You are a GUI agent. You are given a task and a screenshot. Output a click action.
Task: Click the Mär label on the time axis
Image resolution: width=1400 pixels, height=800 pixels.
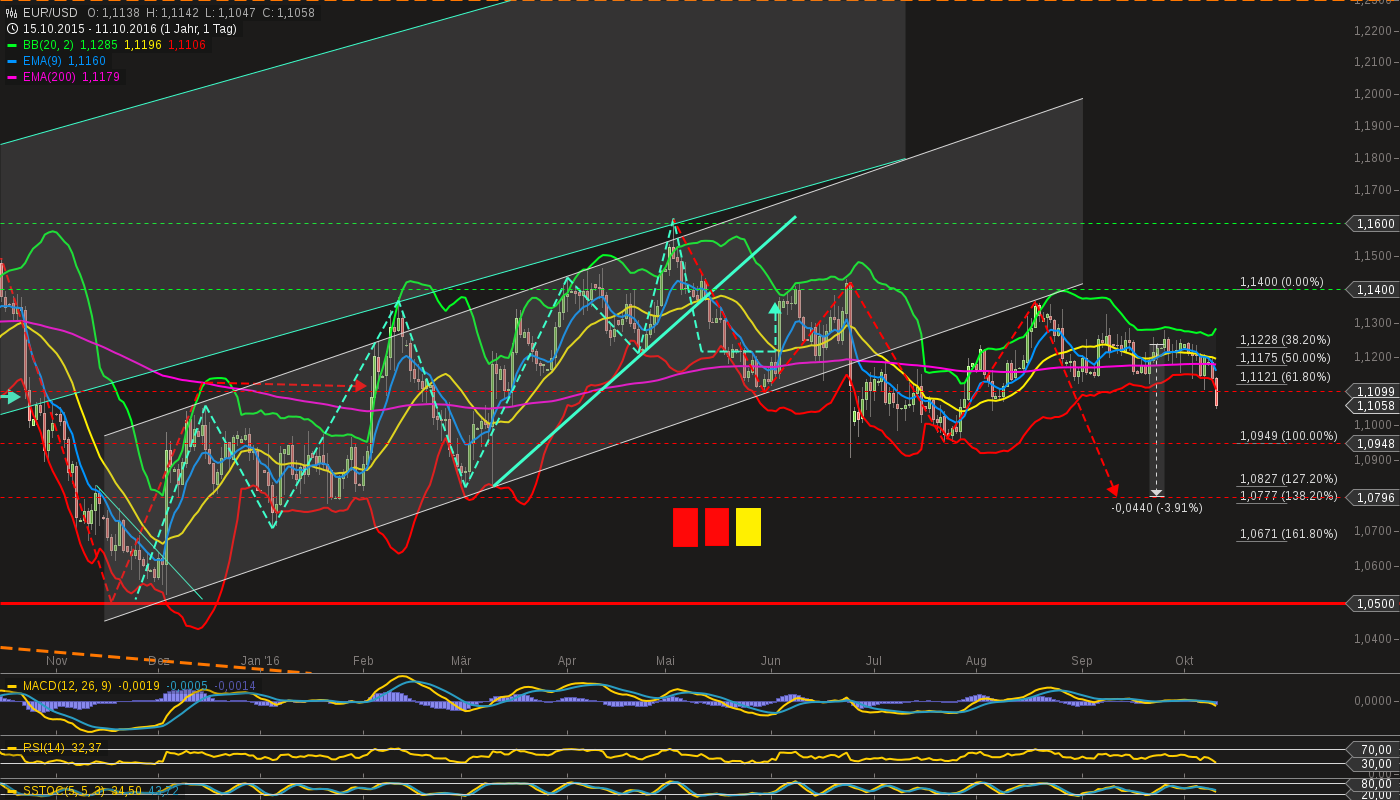[x=461, y=661]
